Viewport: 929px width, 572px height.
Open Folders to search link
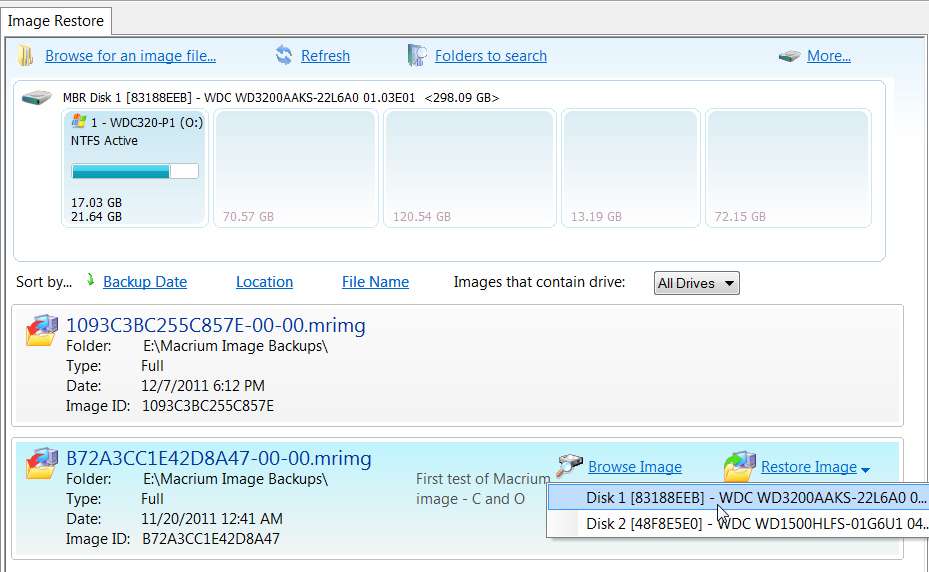point(491,56)
